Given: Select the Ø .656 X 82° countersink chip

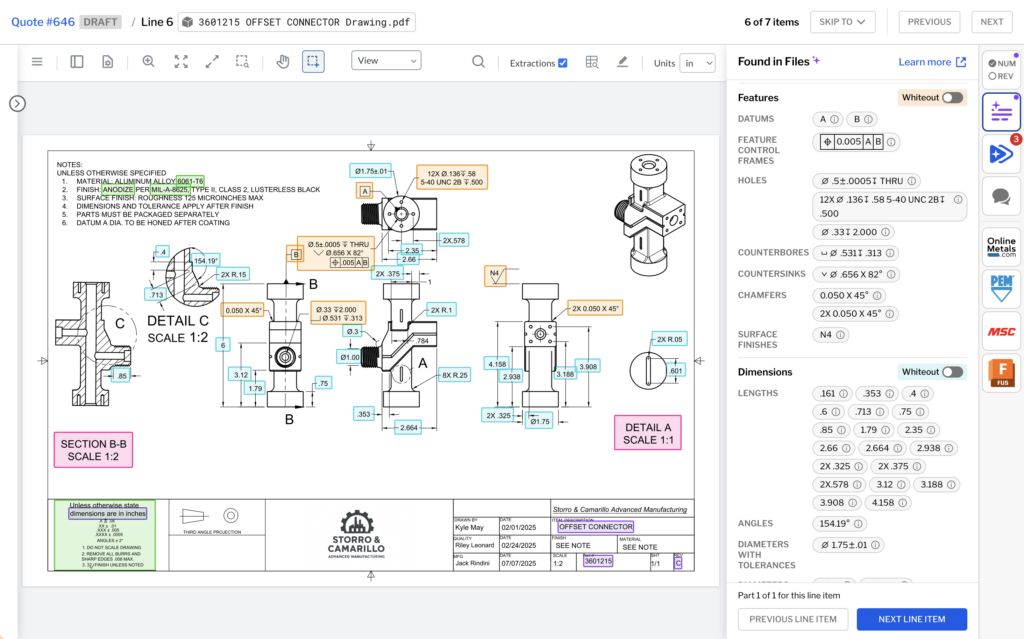Looking at the screenshot, I should tap(856, 274).
